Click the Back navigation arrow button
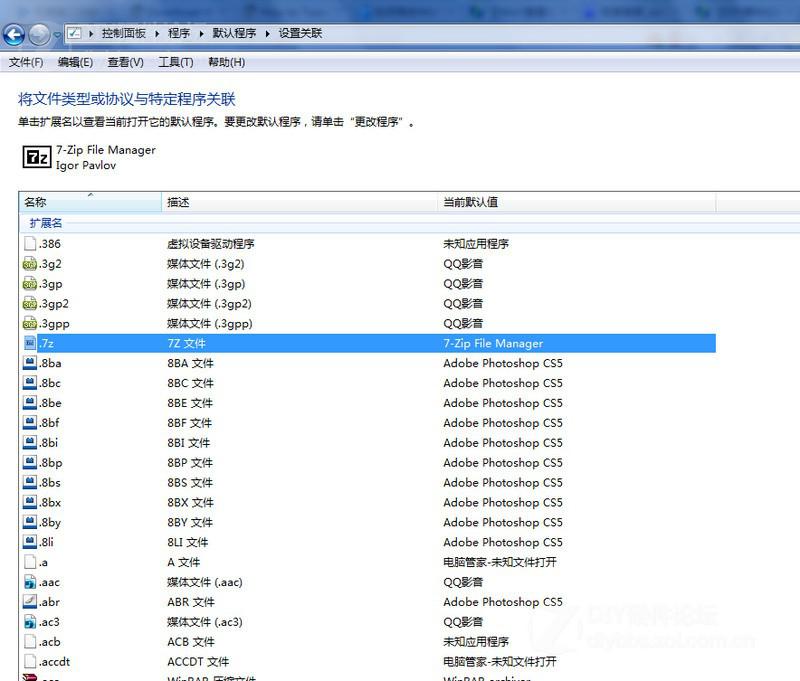 (14, 35)
